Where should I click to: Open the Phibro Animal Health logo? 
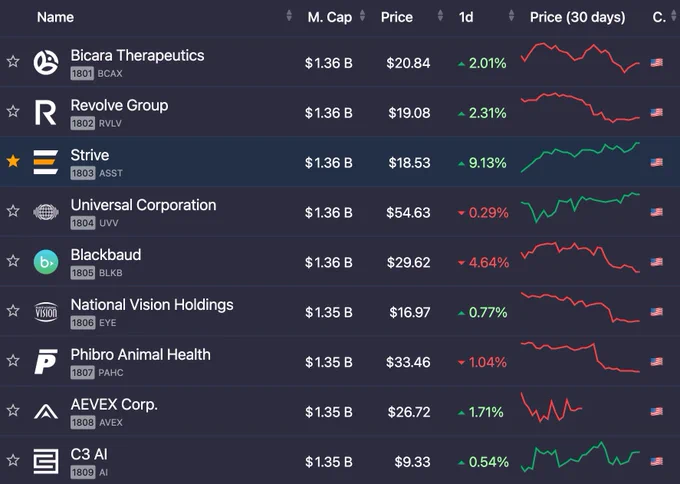46,361
